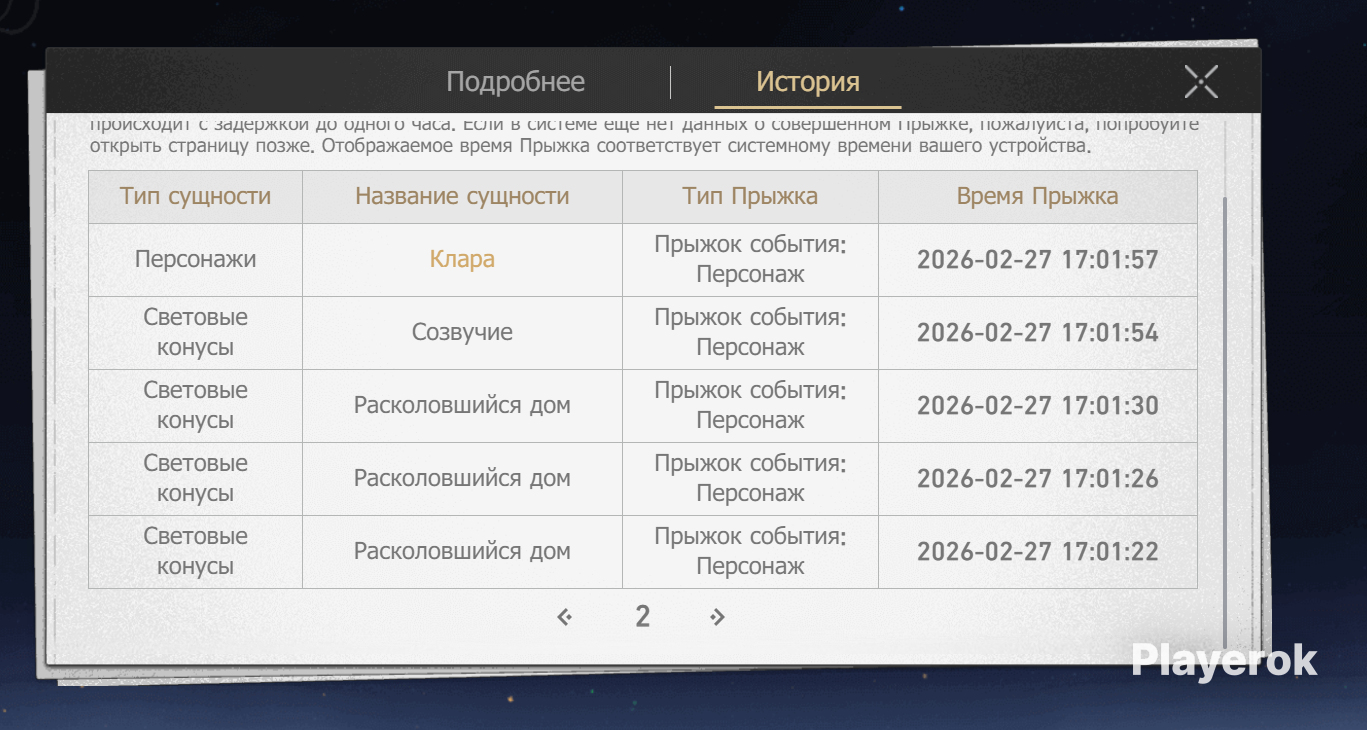
Task: Click the Тип сущности column header
Action: point(195,196)
